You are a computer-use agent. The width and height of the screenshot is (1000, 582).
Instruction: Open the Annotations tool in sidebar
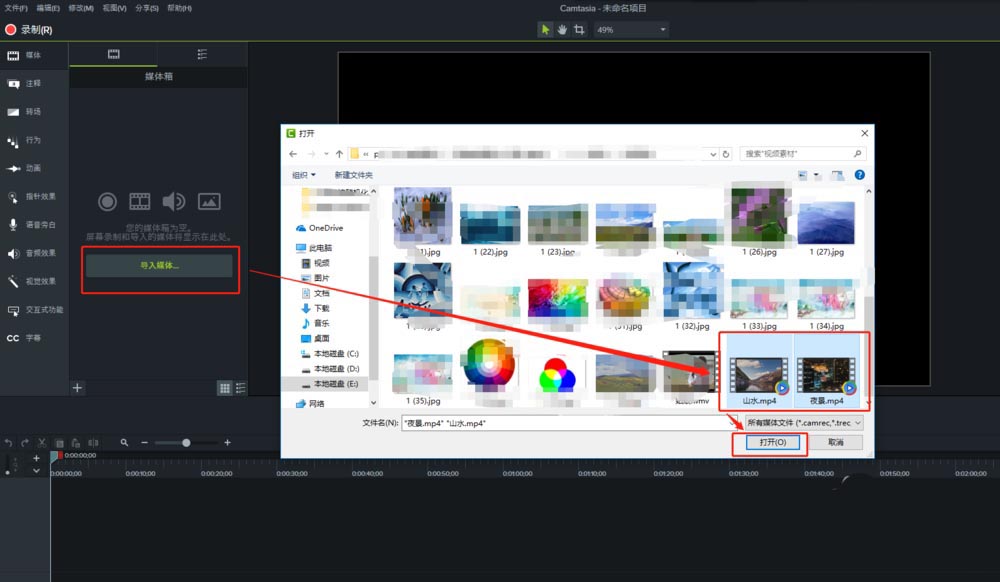pos(24,84)
